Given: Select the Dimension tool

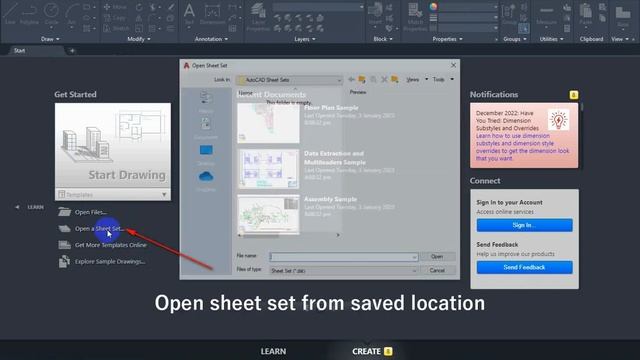Looking at the screenshot, I should [212, 15].
